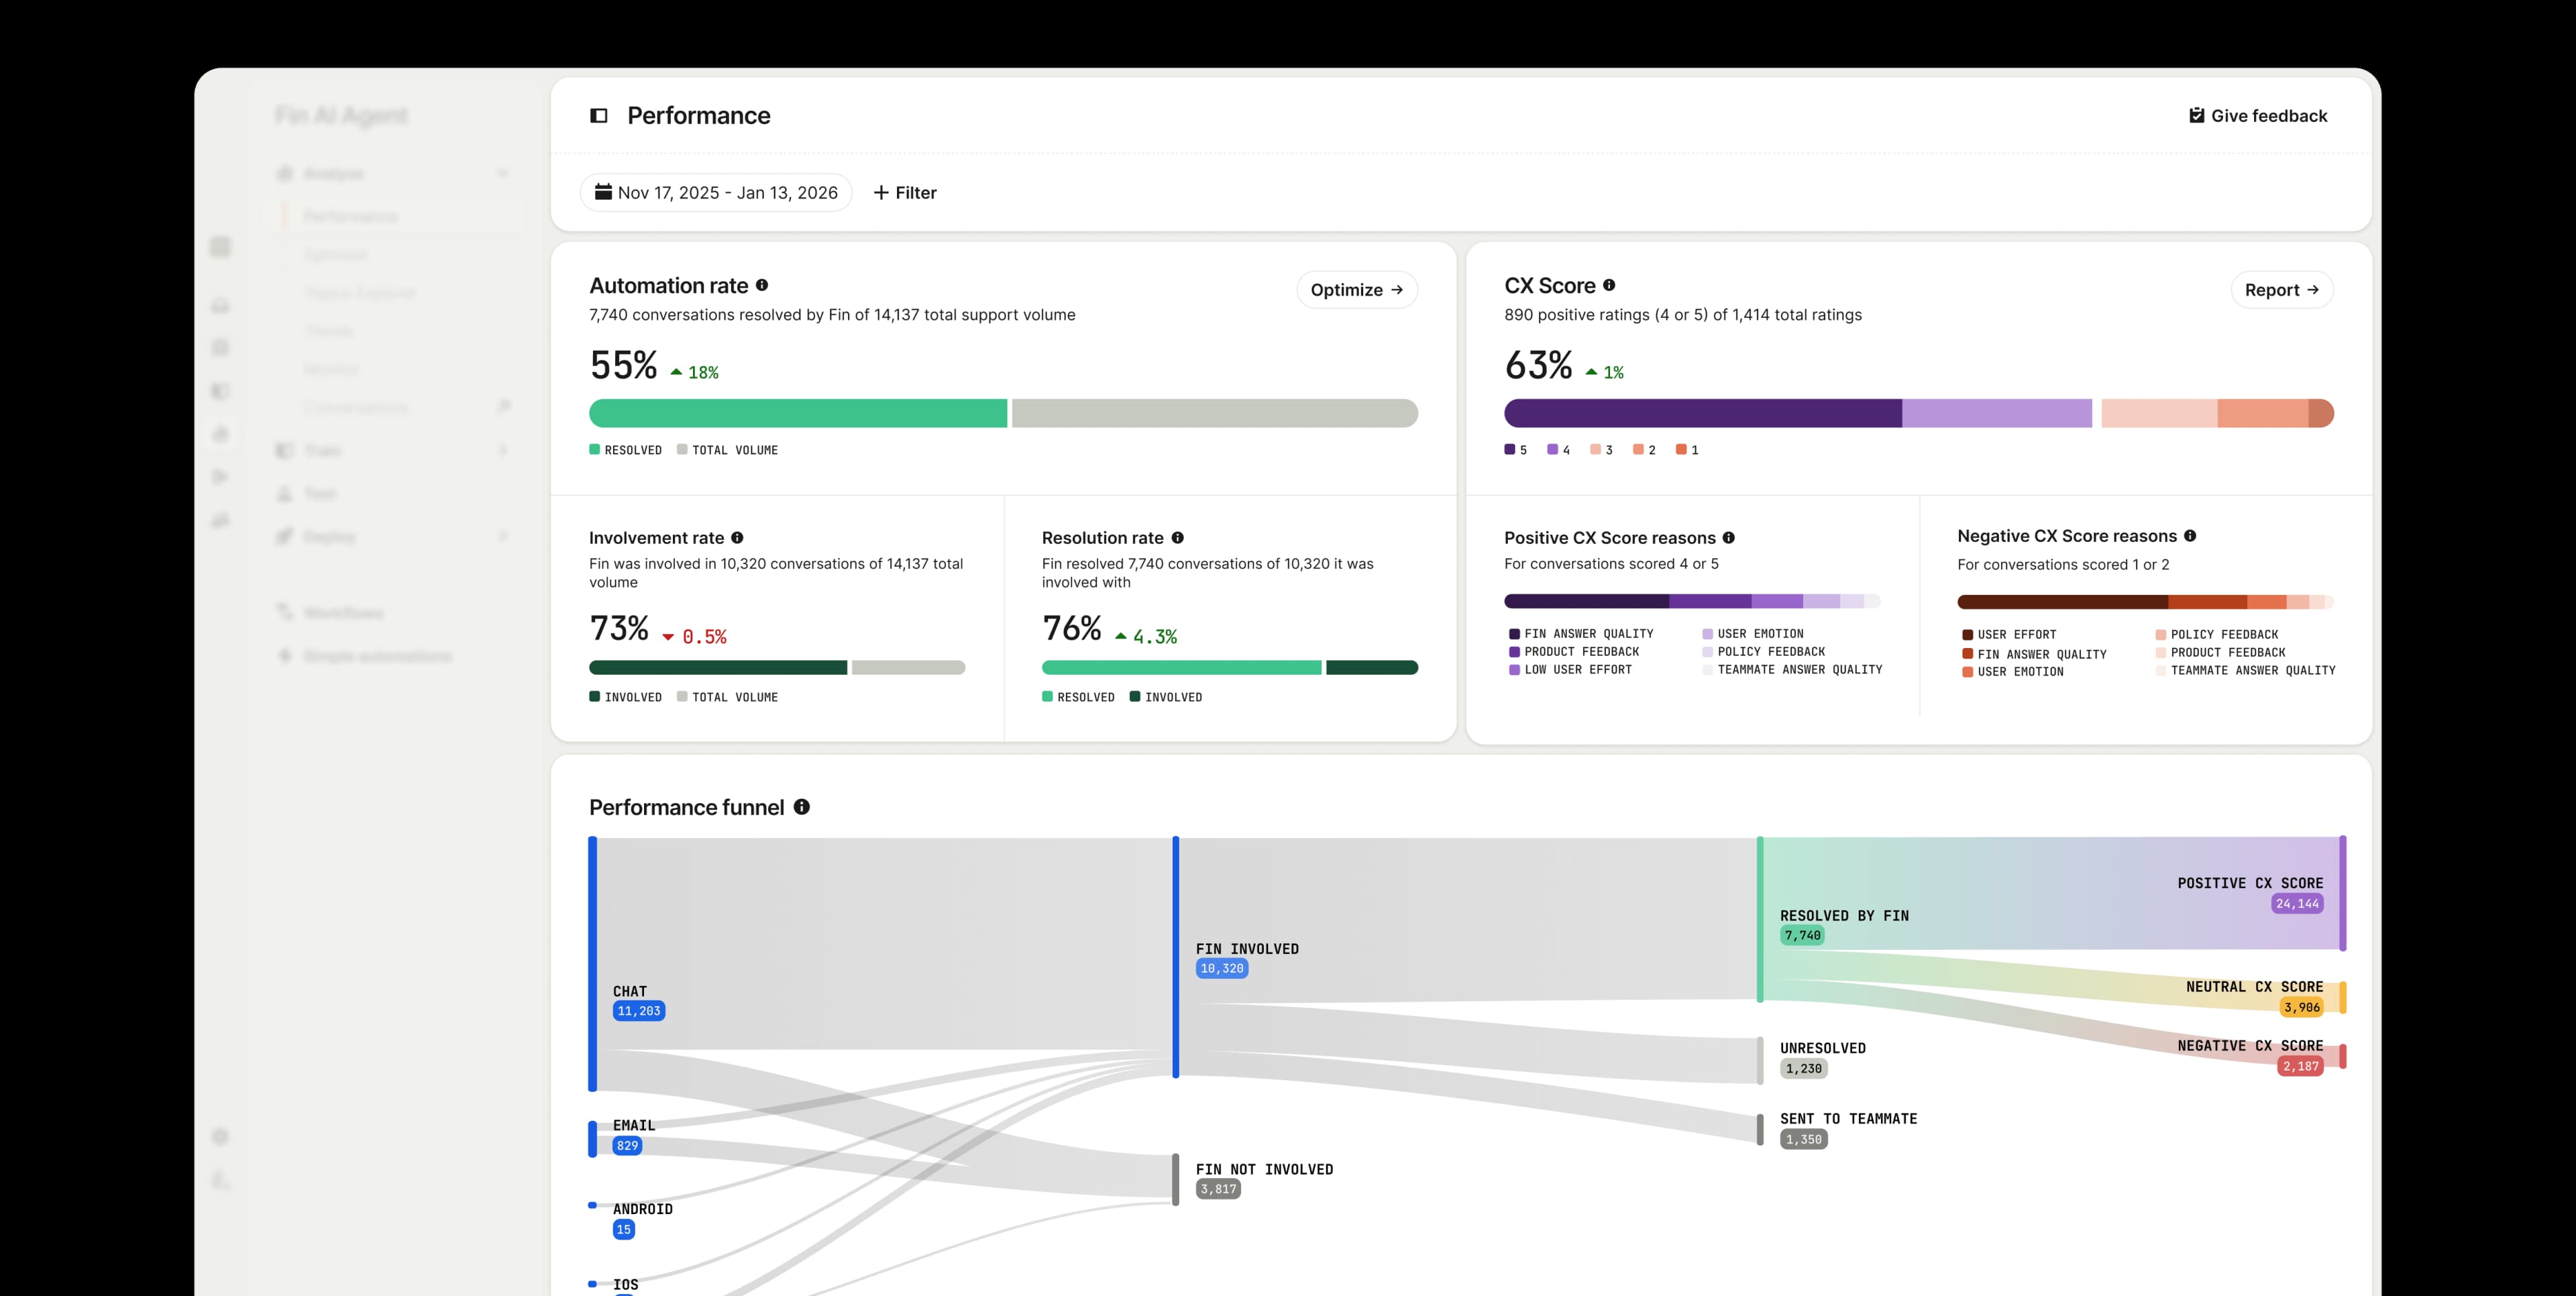2576x1296 pixels.
Task: Open the Performance page from the sidebar
Action: [350, 216]
